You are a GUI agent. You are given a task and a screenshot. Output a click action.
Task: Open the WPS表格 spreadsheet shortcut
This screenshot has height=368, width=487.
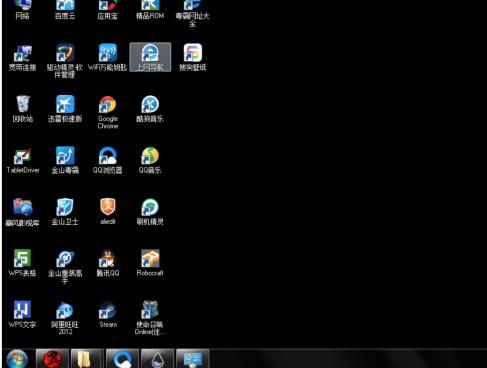point(23,263)
